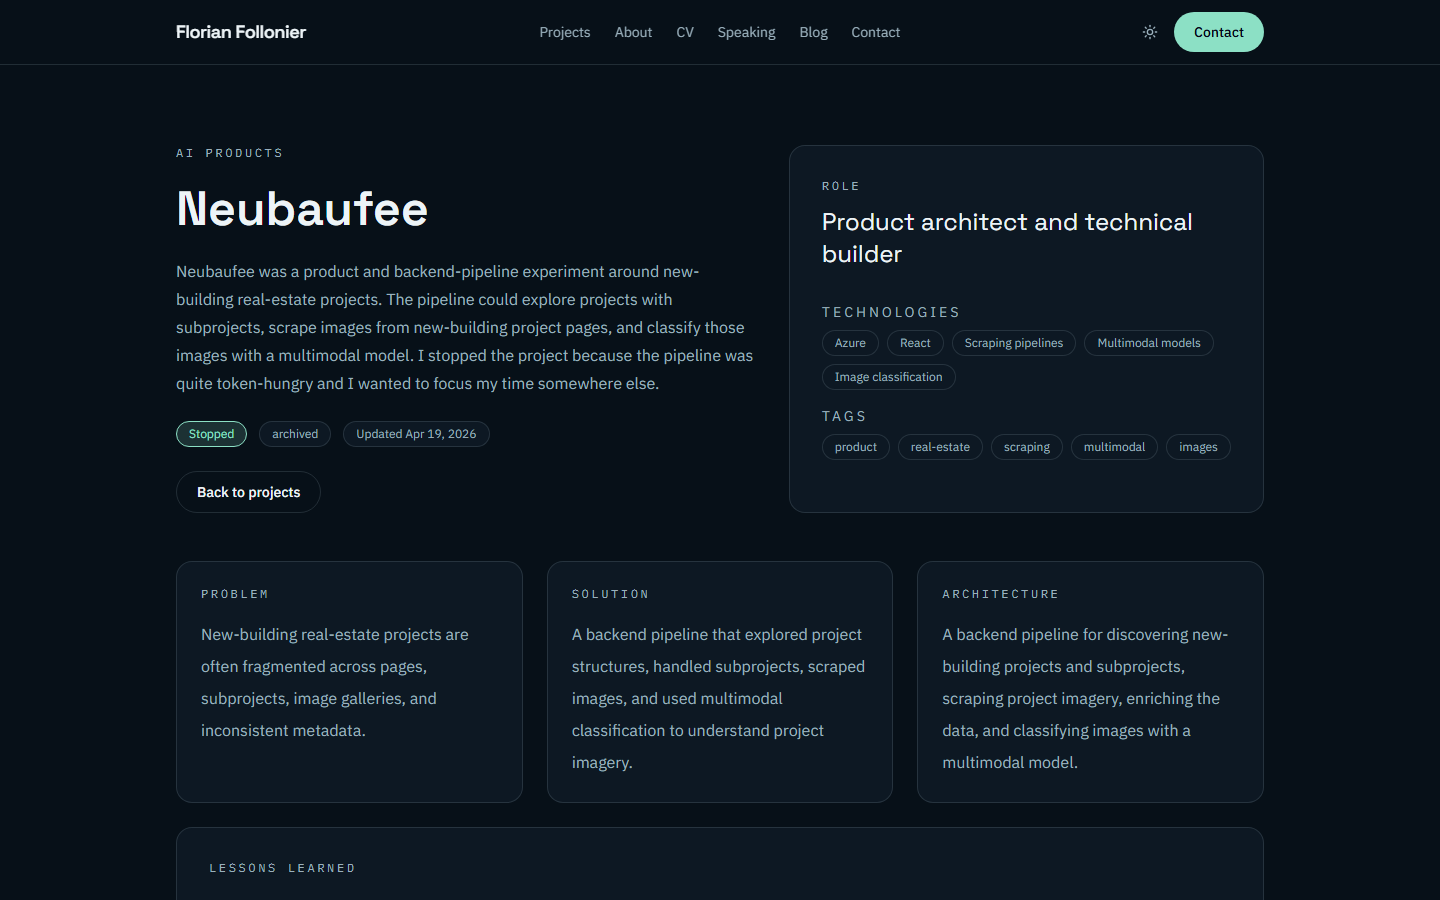Click the real-estate tag
The image size is (1440, 900).
[940, 447]
